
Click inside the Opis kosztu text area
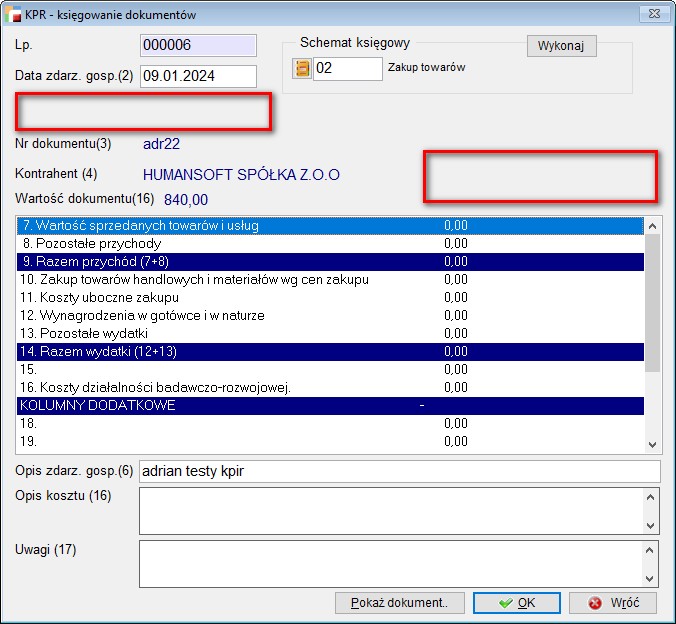pyautogui.click(x=390, y=510)
